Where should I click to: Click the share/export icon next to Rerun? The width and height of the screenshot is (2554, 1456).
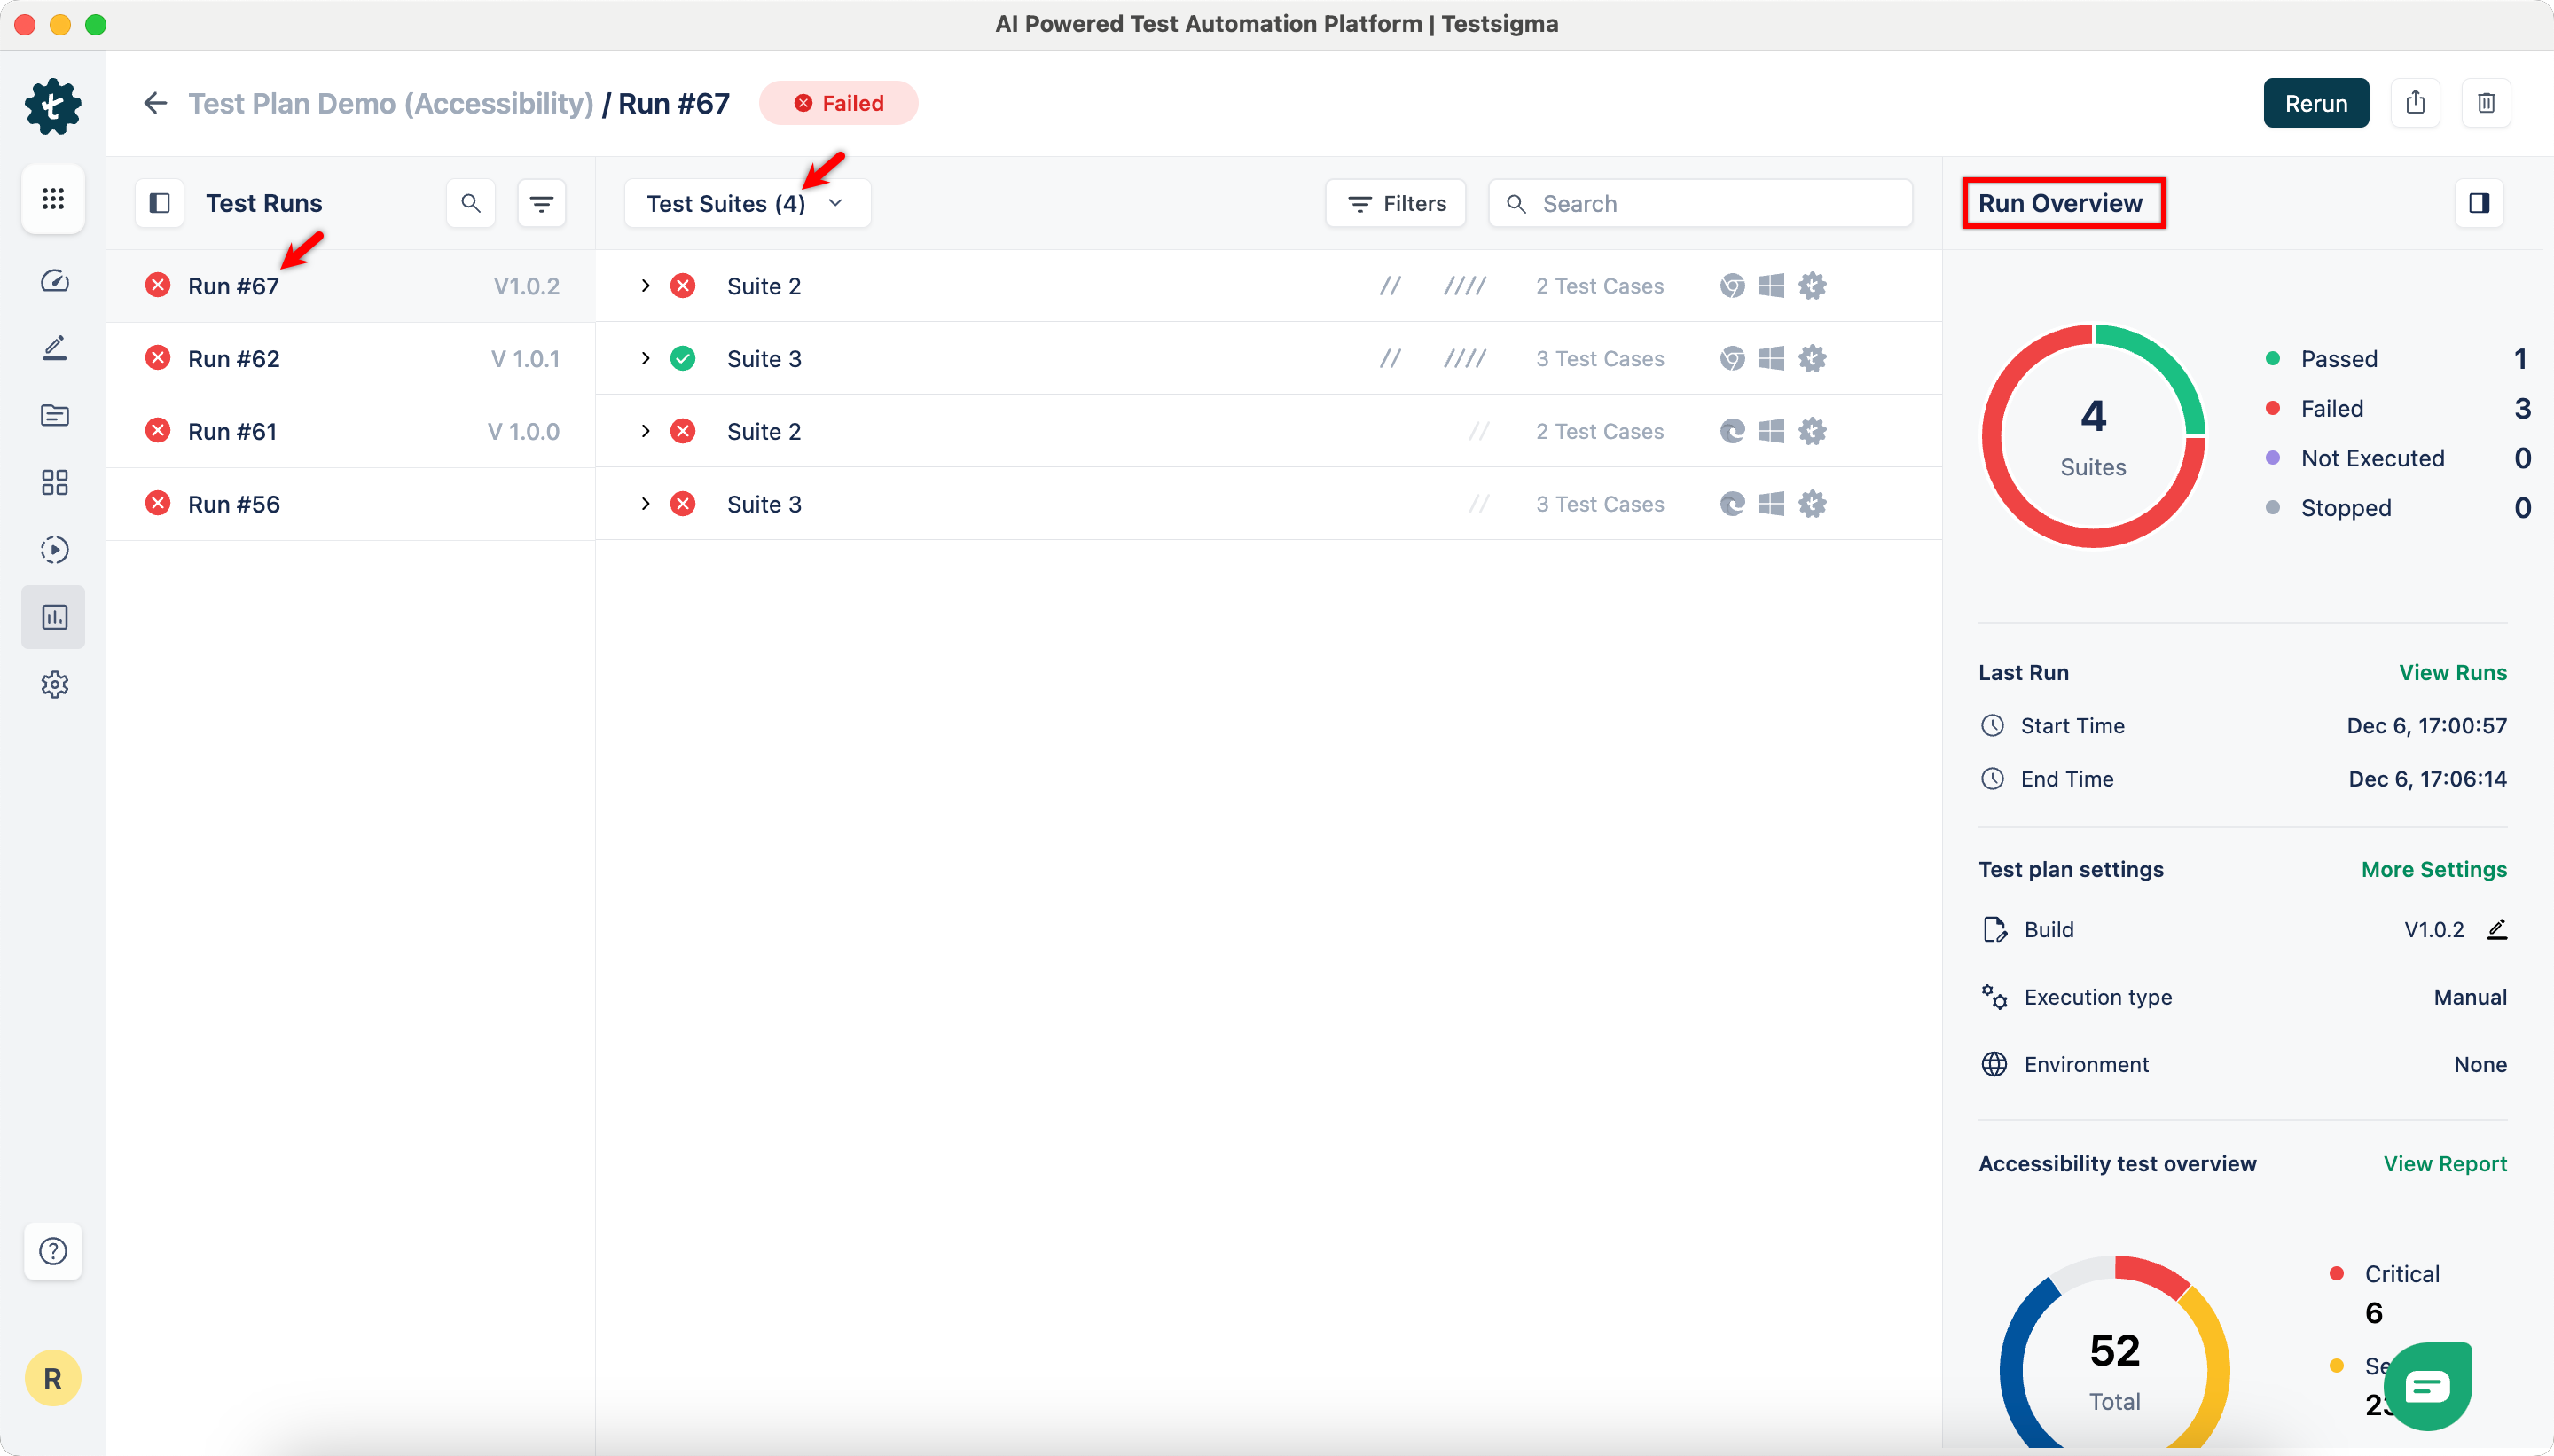point(2415,103)
